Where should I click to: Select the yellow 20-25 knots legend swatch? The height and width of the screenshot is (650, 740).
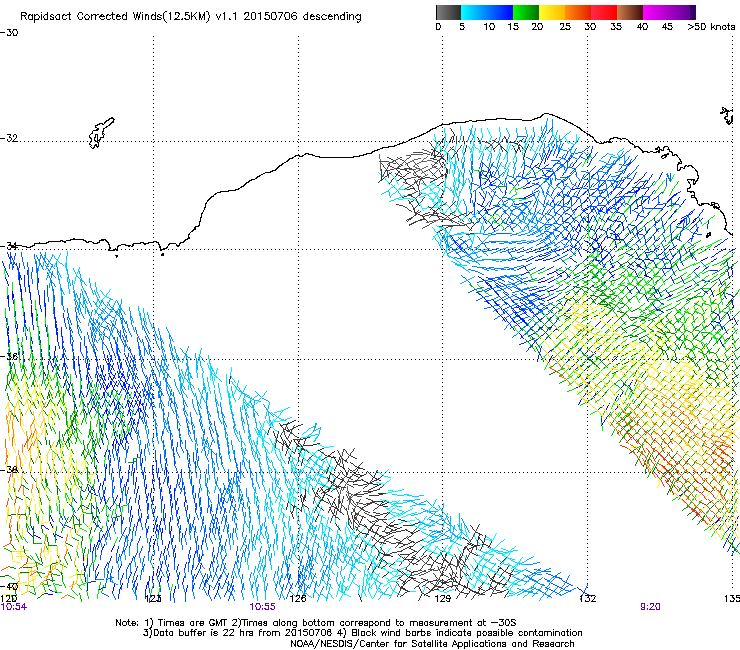coord(552,12)
